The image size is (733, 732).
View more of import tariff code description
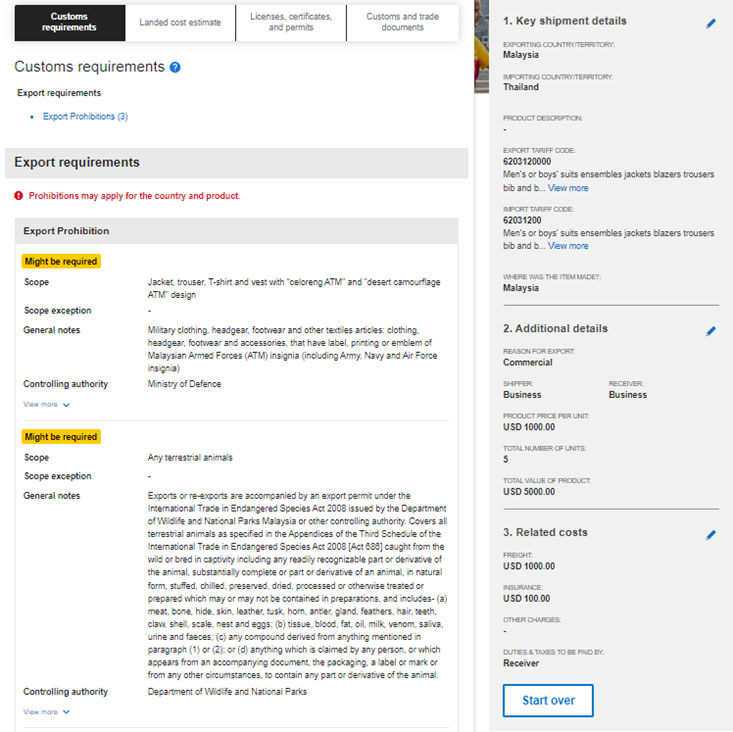[x=568, y=246]
